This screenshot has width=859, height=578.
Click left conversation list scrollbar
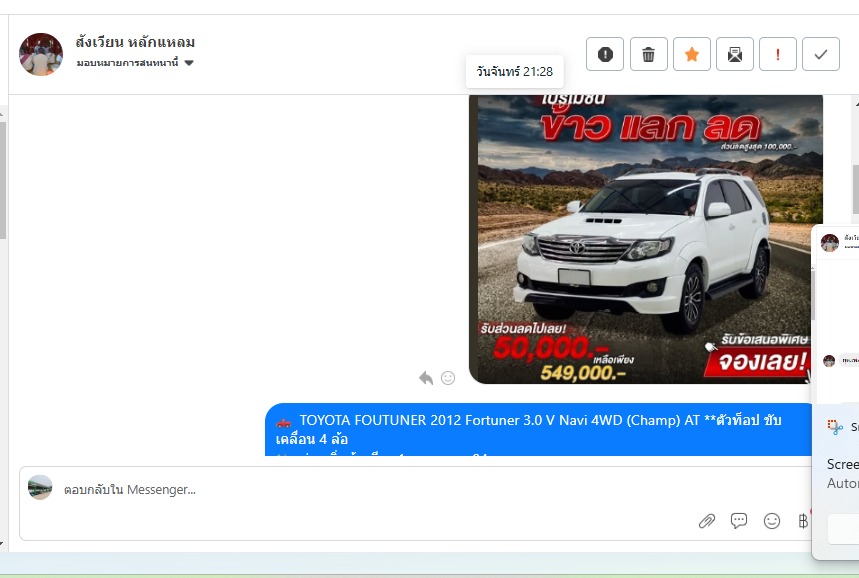click(3, 180)
